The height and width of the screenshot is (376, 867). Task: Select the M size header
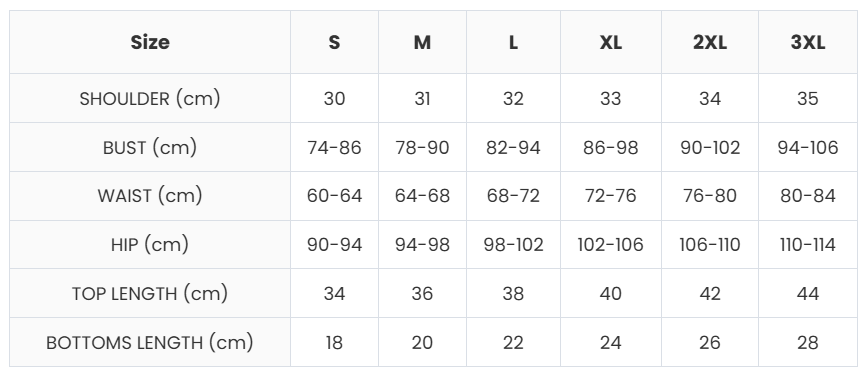(422, 42)
